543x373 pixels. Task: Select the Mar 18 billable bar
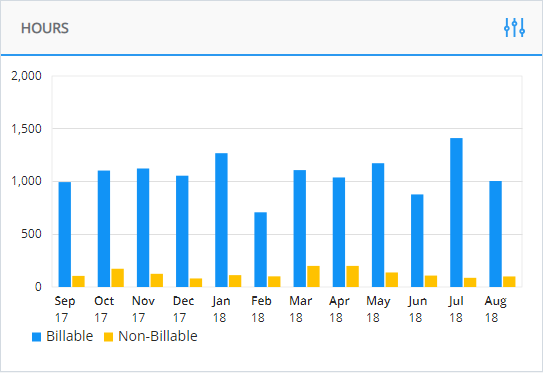pos(300,228)
